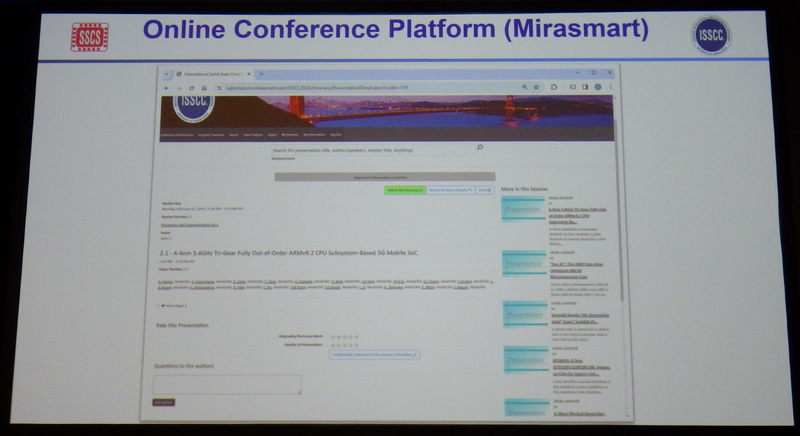The width and height of the screenshot is (800, 436).
Task: Click the site info icon beside the URL
Action: pos(219,88)
